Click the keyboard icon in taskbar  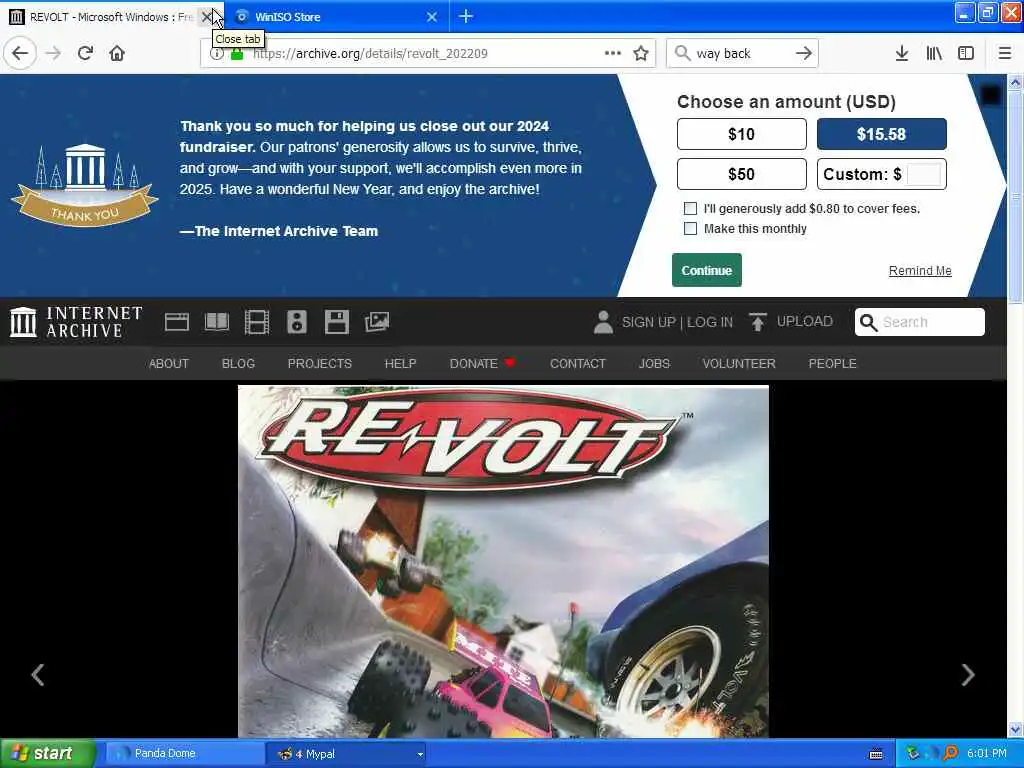876,754
